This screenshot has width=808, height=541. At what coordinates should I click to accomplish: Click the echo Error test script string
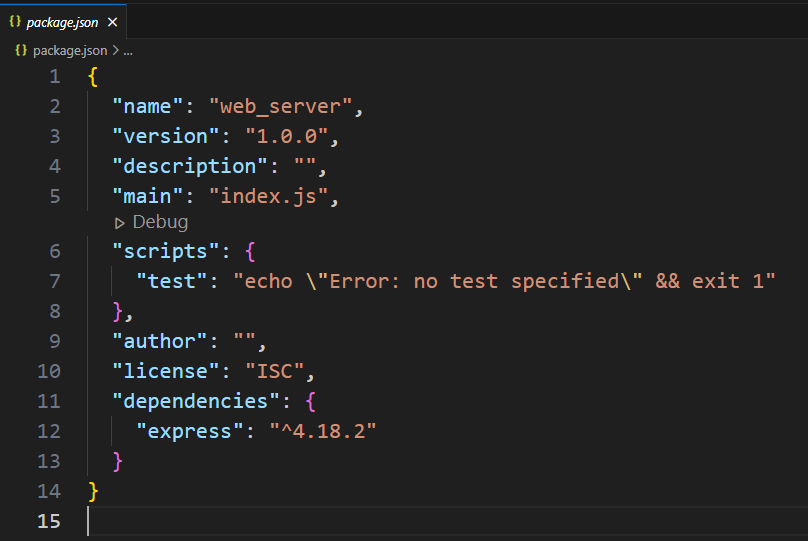504,281
